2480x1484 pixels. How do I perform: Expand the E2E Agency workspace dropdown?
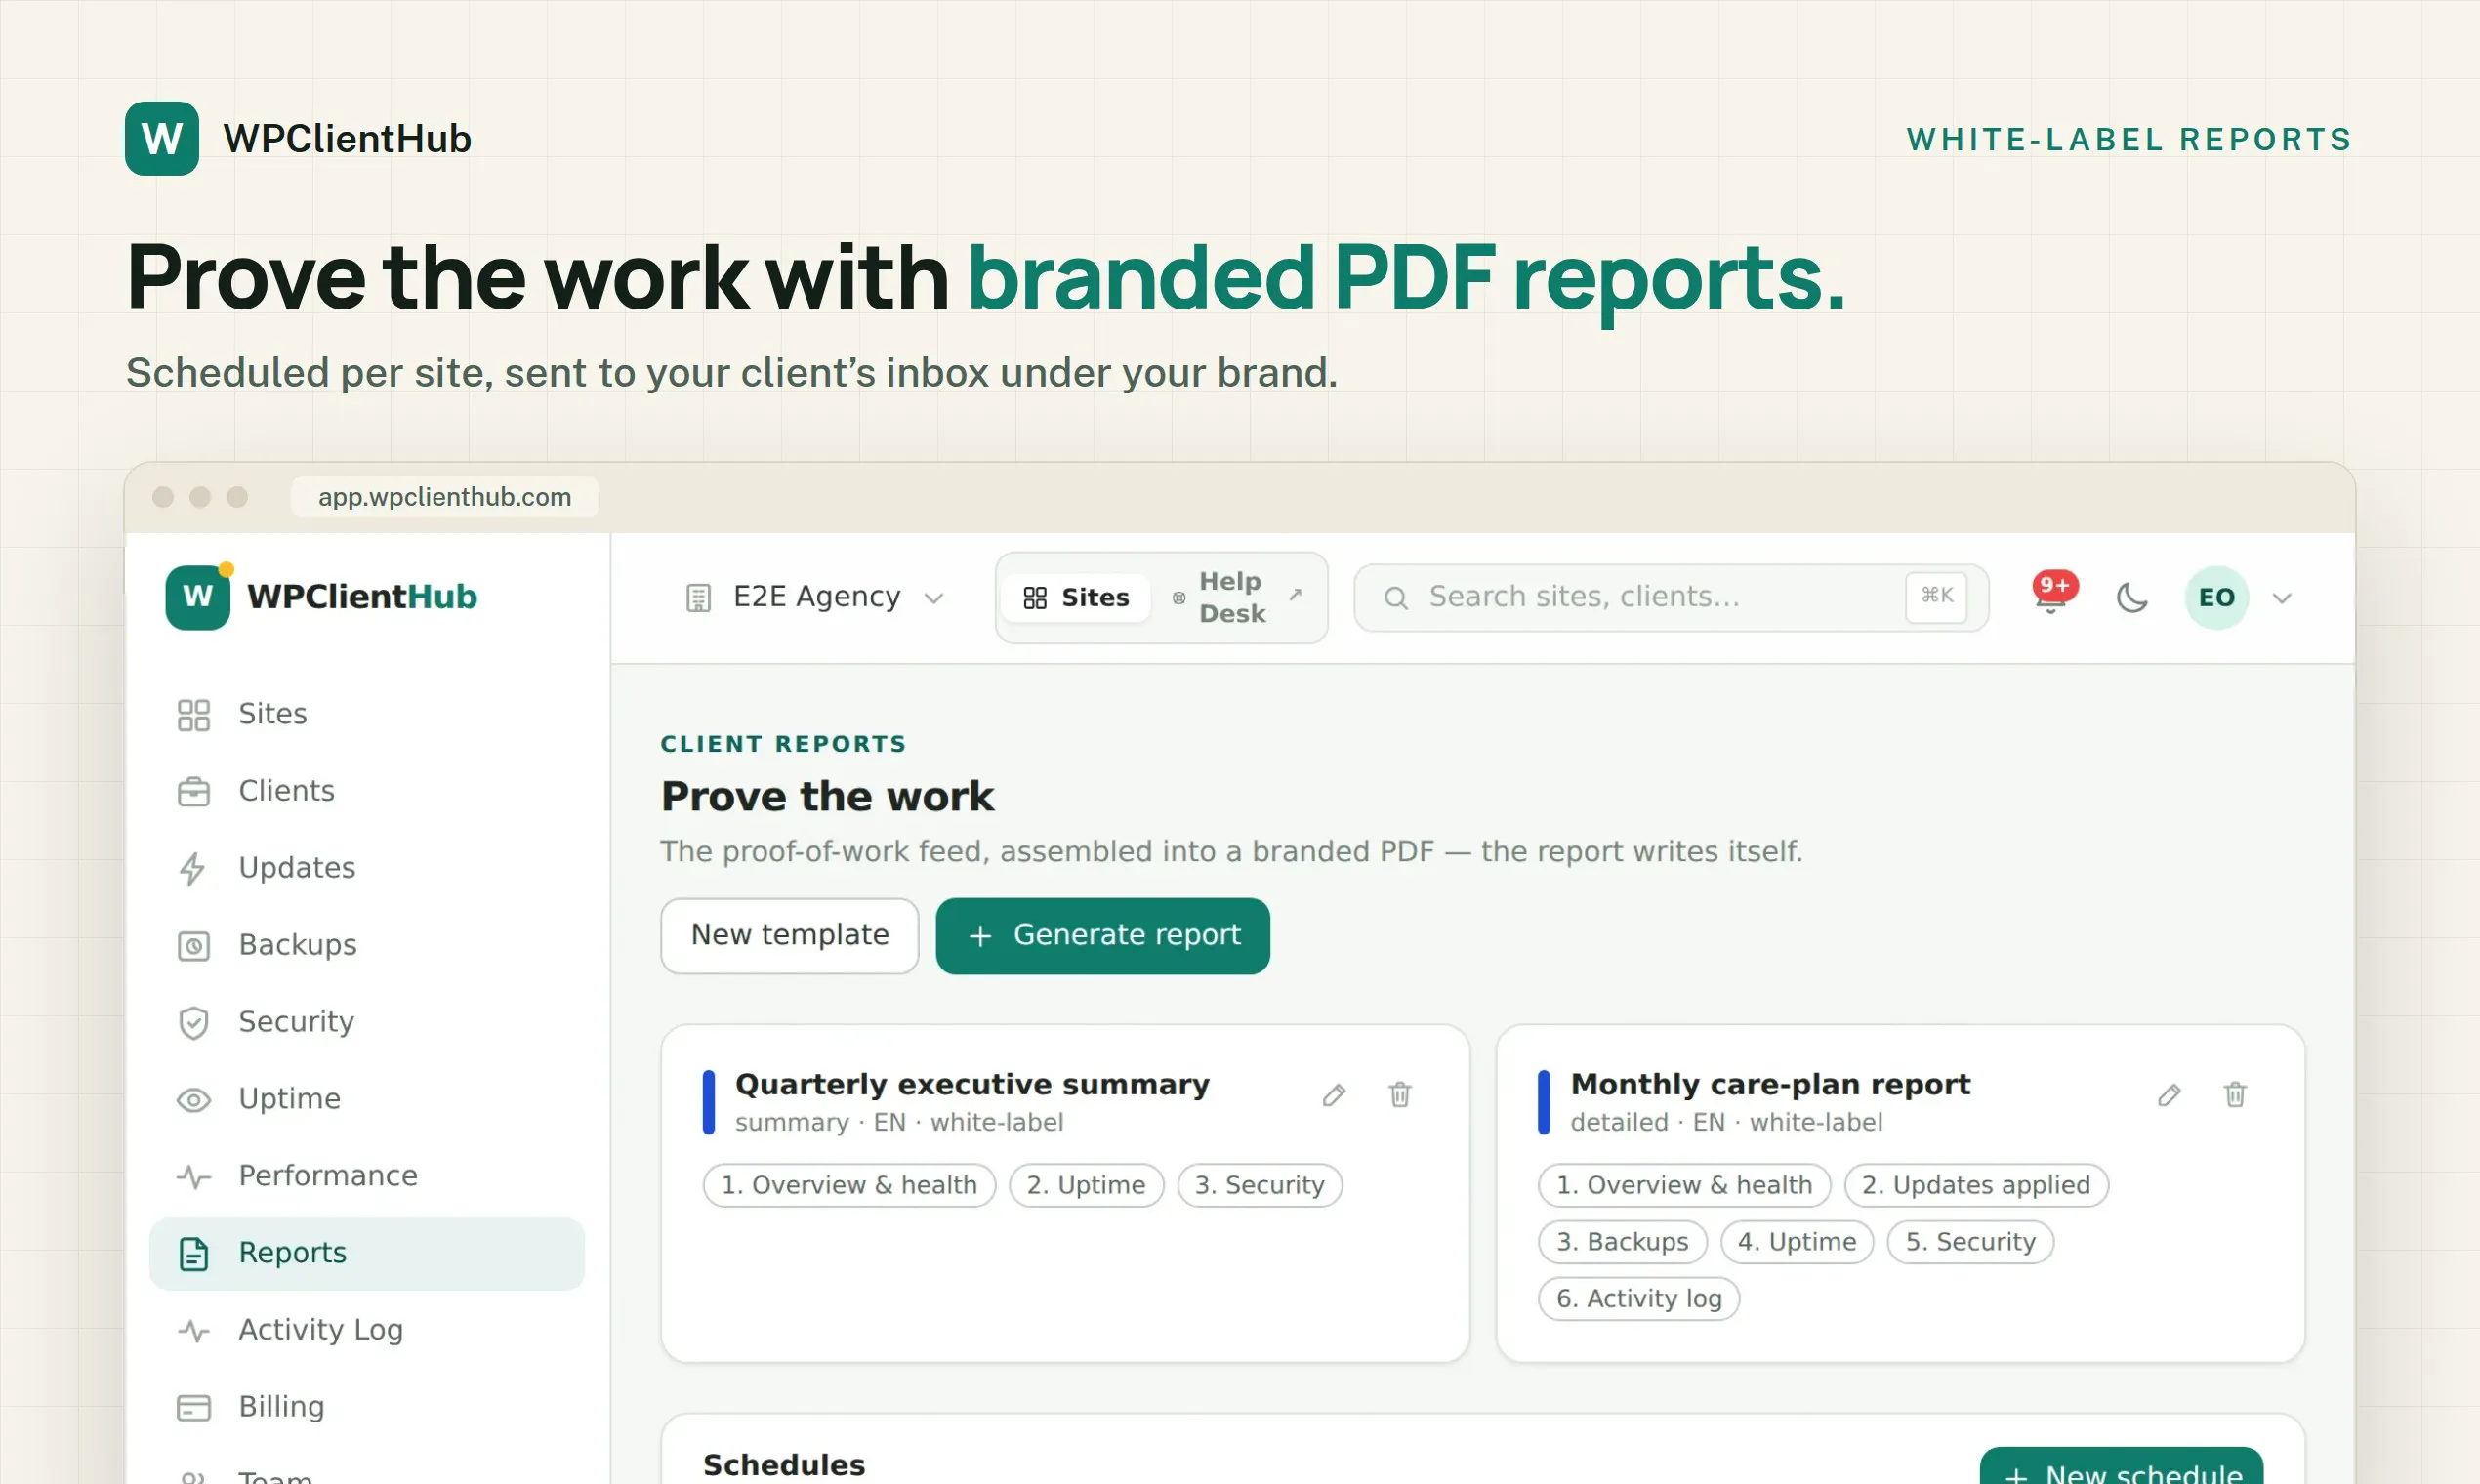tap(815, 598)
